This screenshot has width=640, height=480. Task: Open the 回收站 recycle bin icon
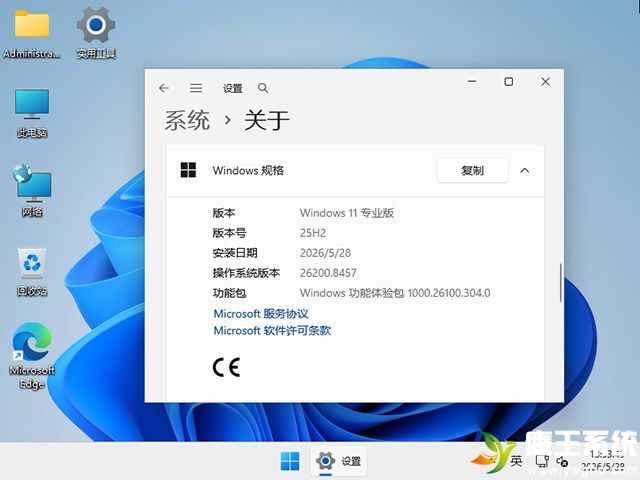32,271
